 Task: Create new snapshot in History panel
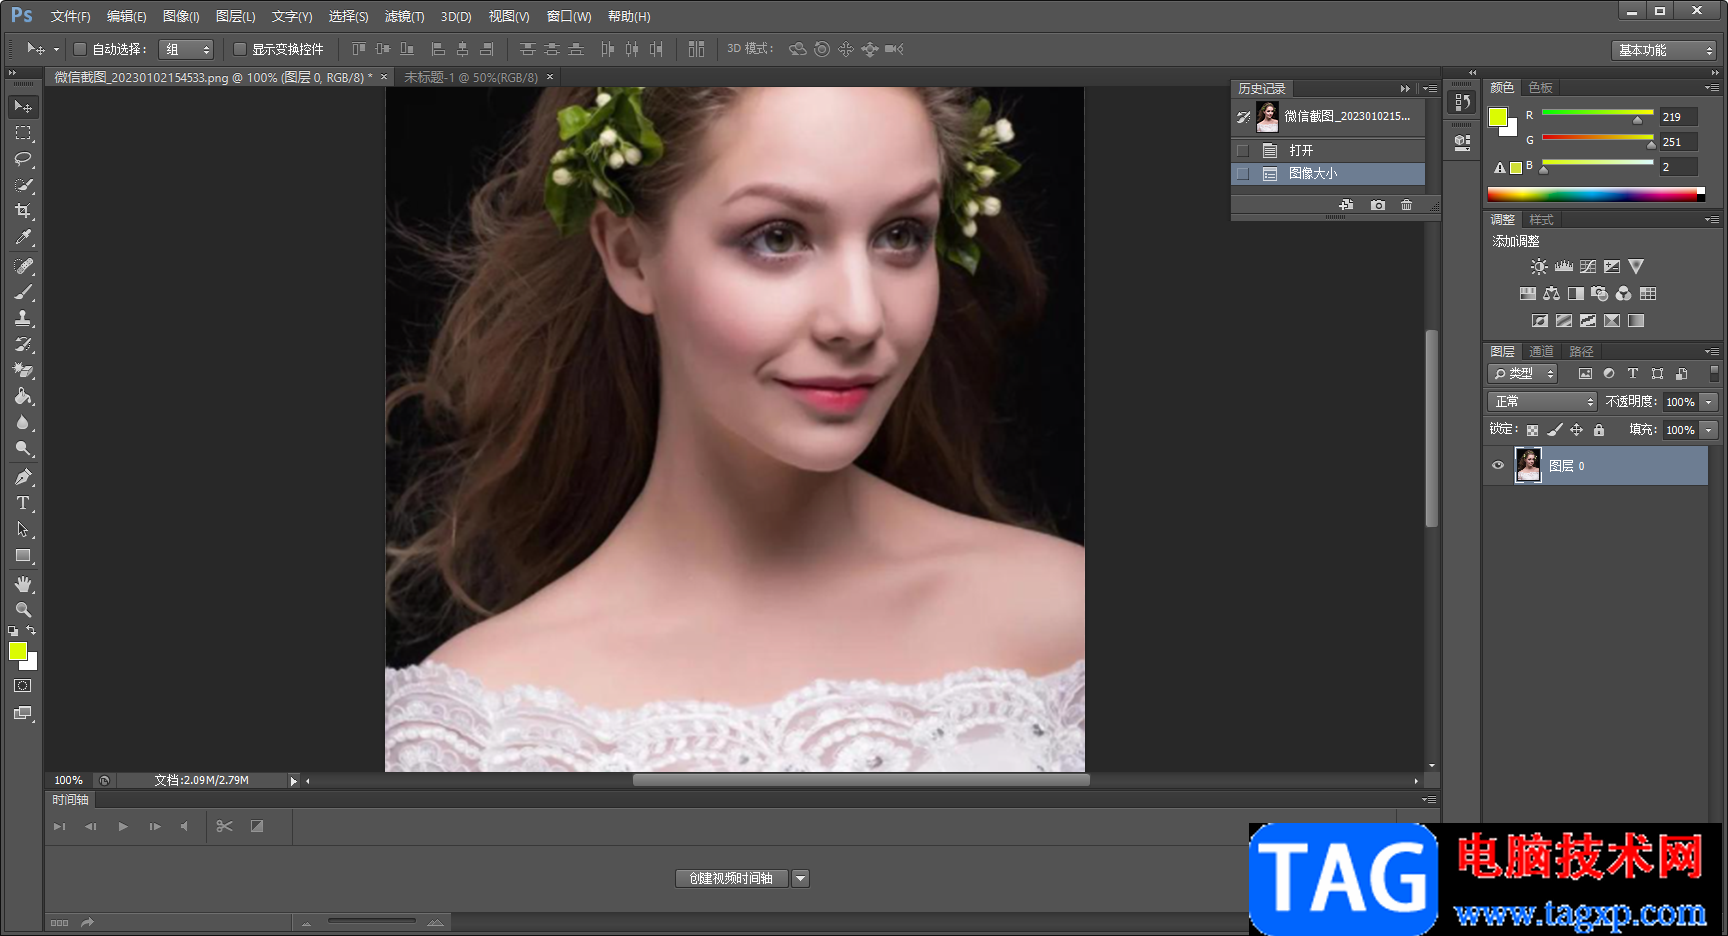1378,205
